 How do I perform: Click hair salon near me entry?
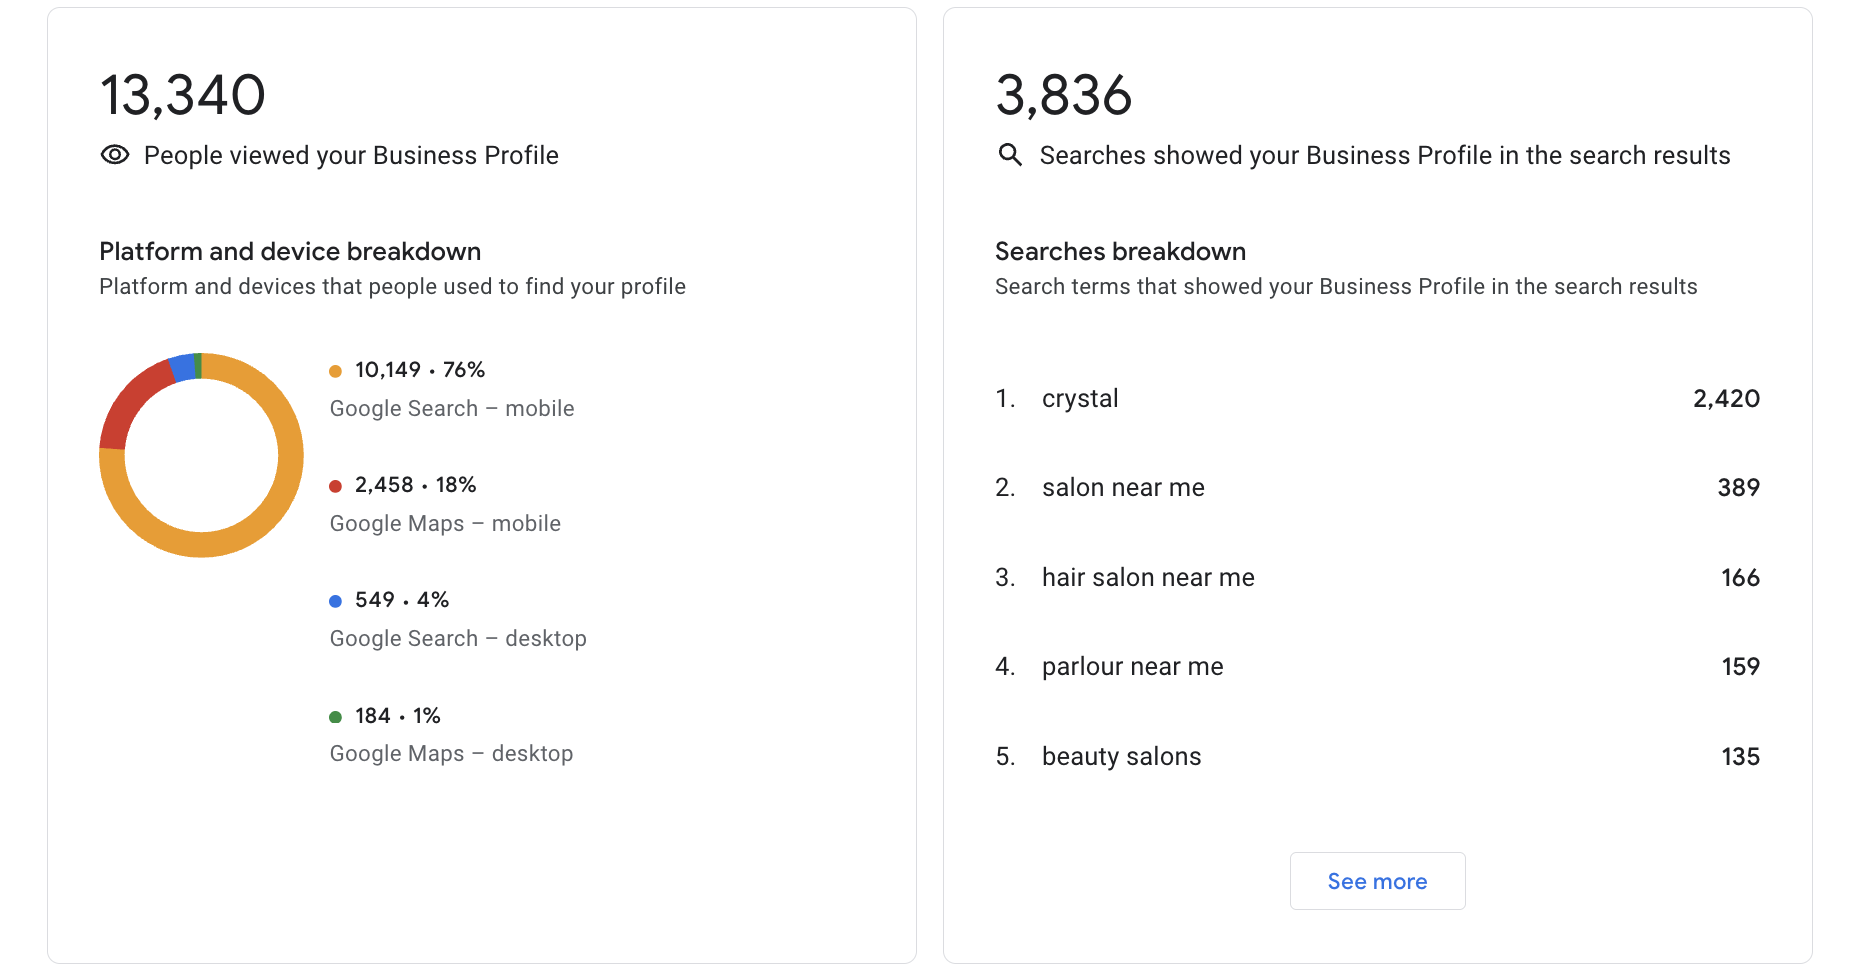coord(1148,577)
